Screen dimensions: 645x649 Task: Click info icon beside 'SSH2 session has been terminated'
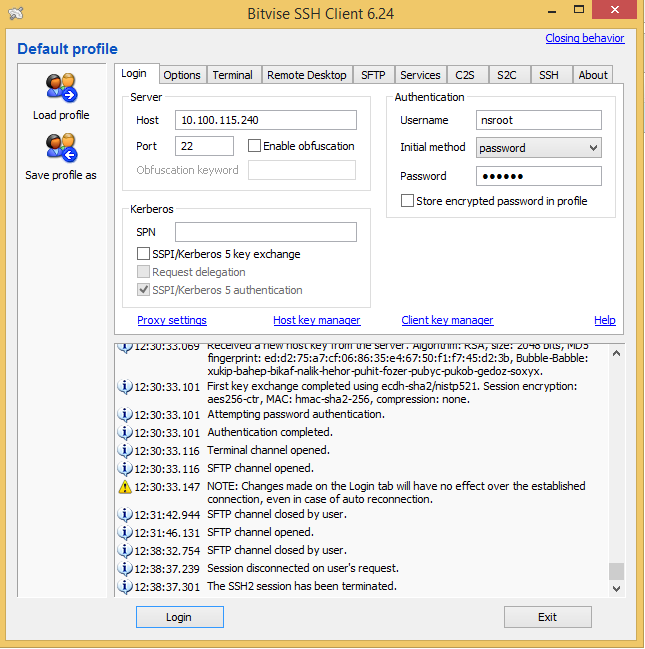125,587
